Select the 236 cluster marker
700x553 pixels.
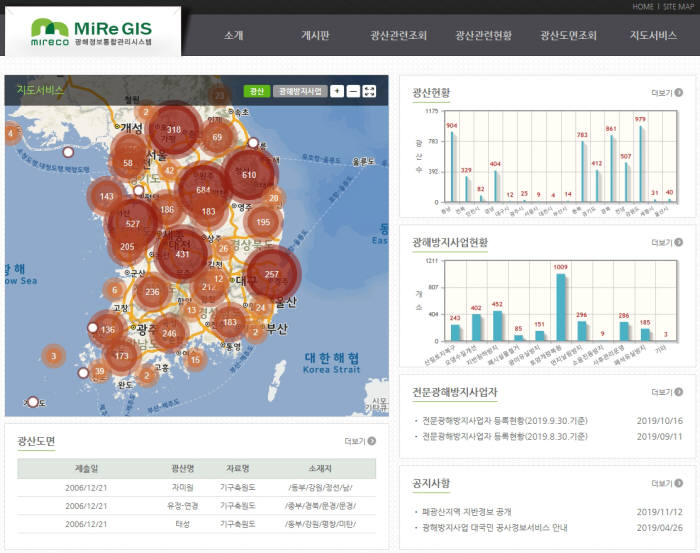point(152,292)
